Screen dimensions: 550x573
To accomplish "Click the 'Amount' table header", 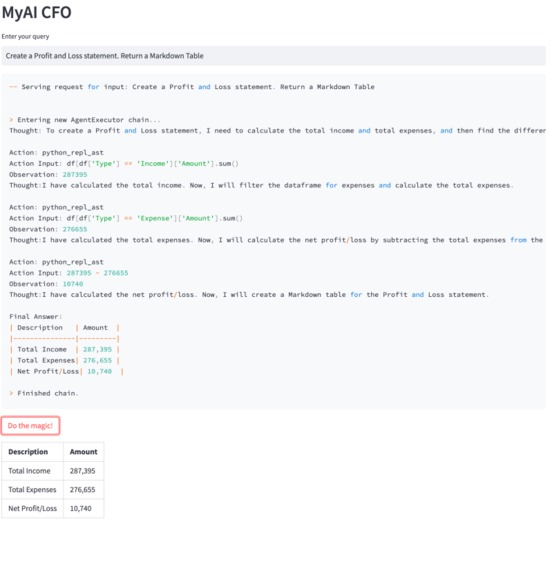I will tap(84, 452).
